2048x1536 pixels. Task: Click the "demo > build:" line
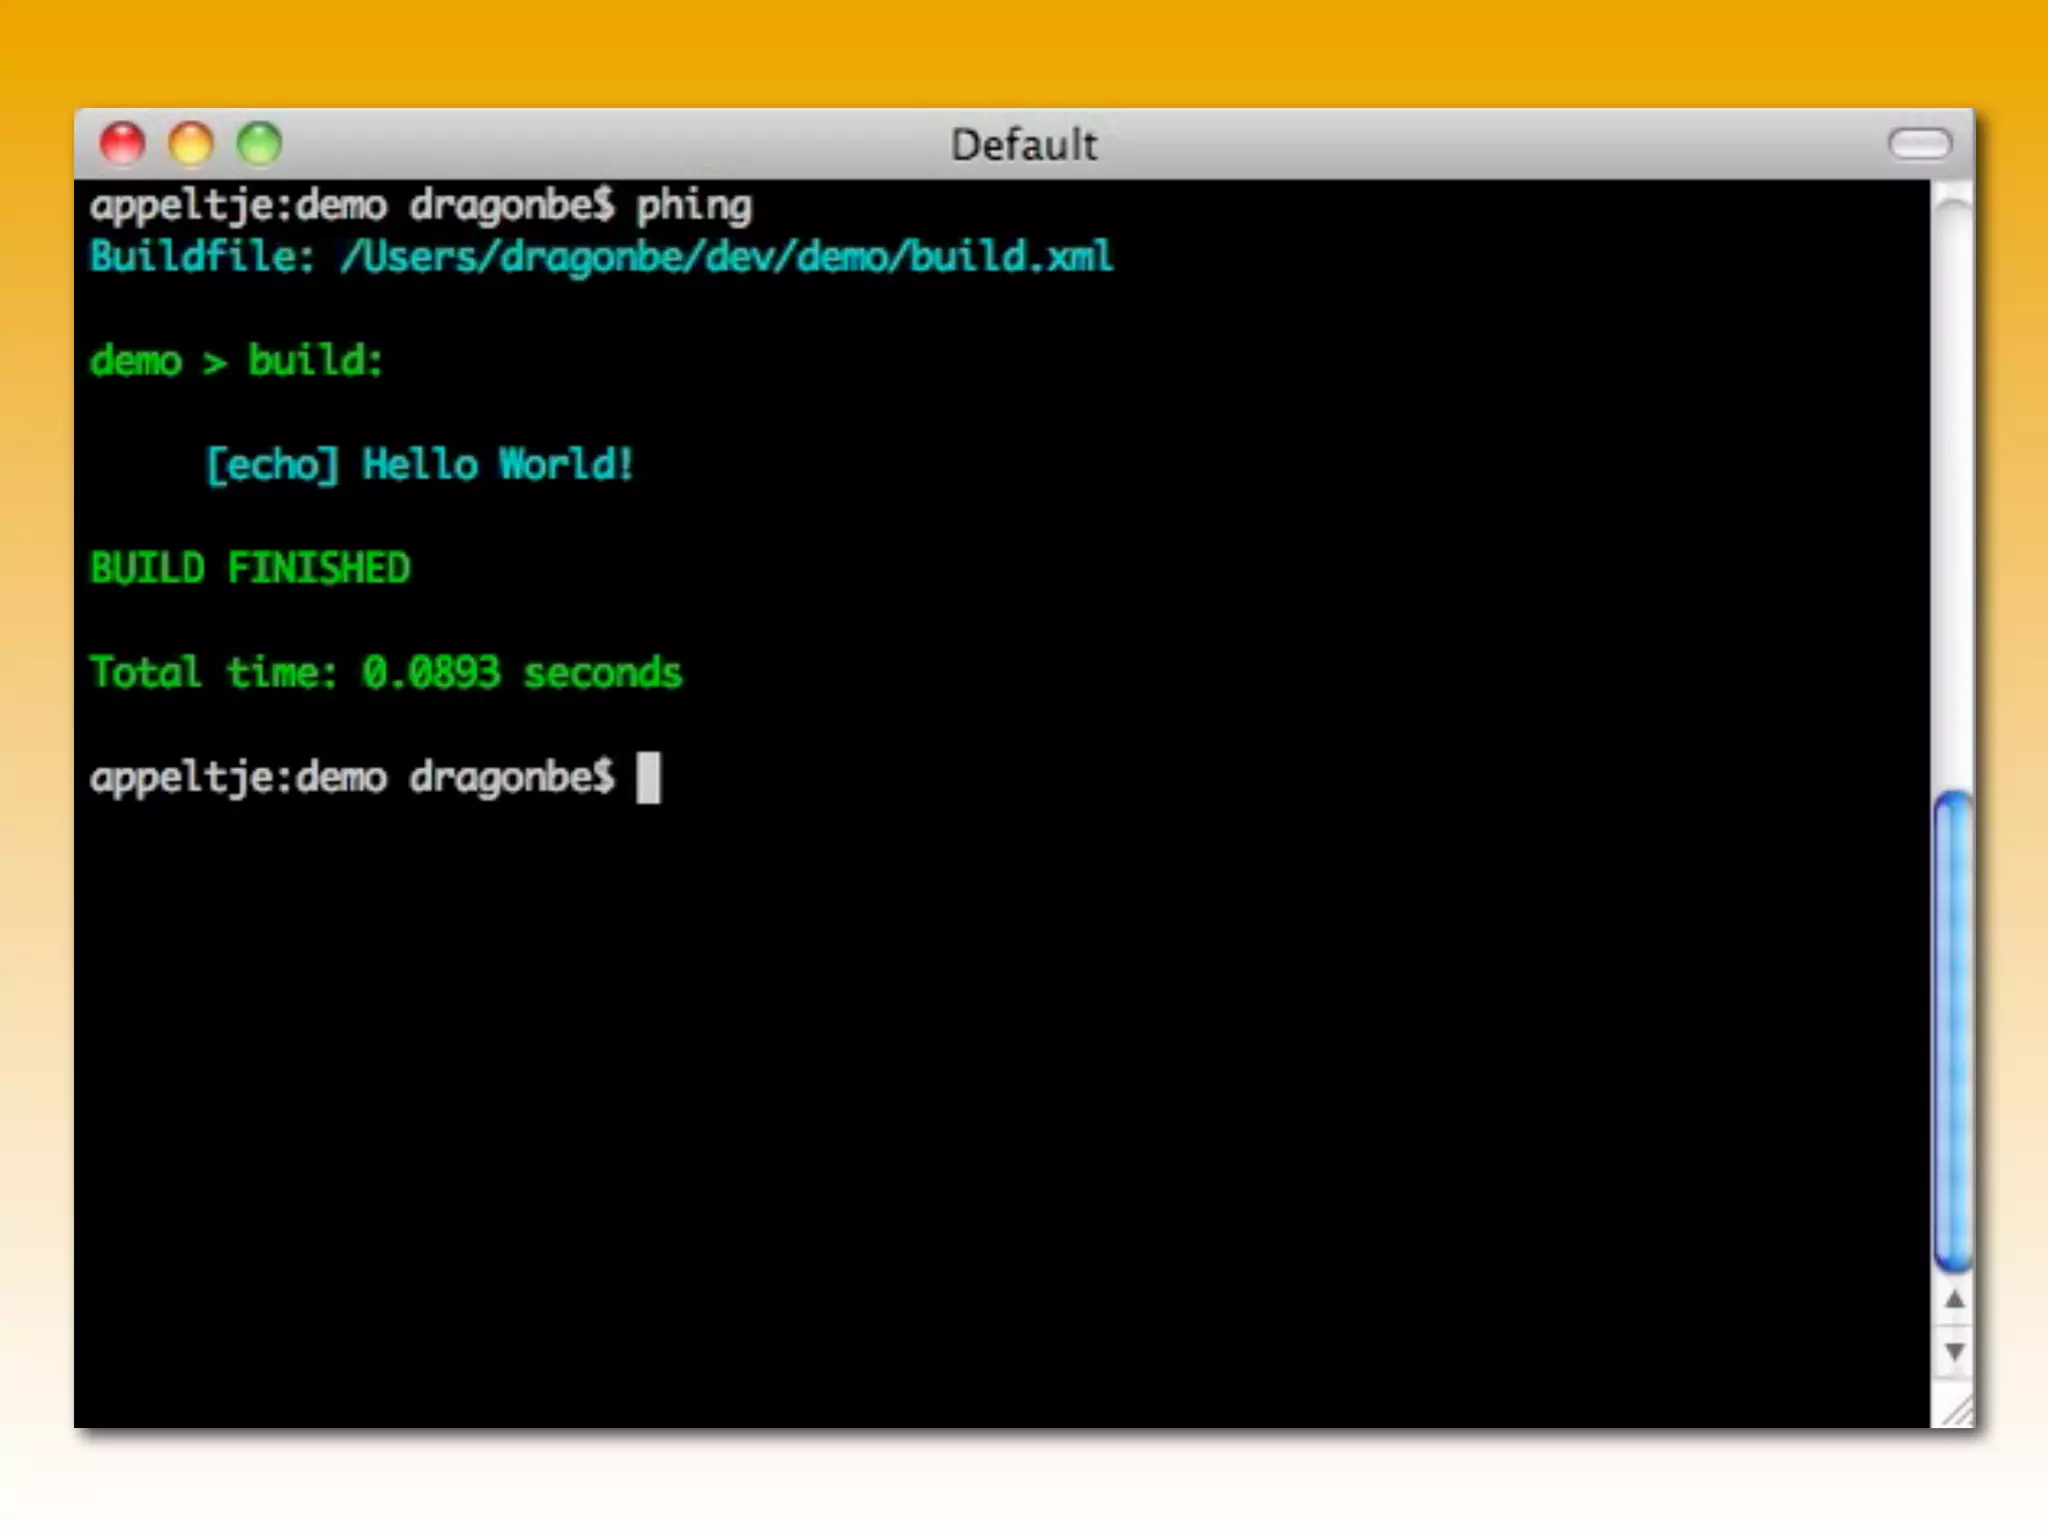(237, 361)
